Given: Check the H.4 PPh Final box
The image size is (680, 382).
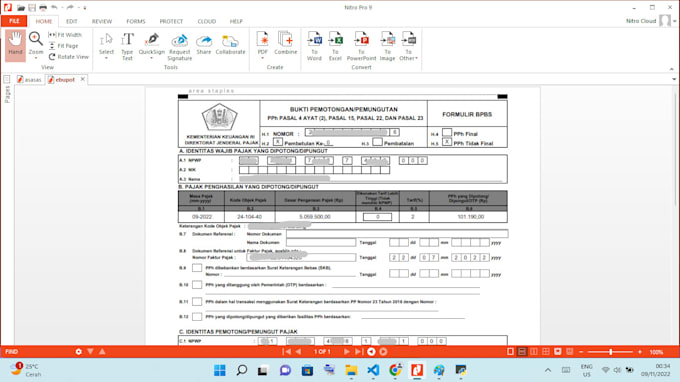Looking at the screenshot, I should 447,132.
